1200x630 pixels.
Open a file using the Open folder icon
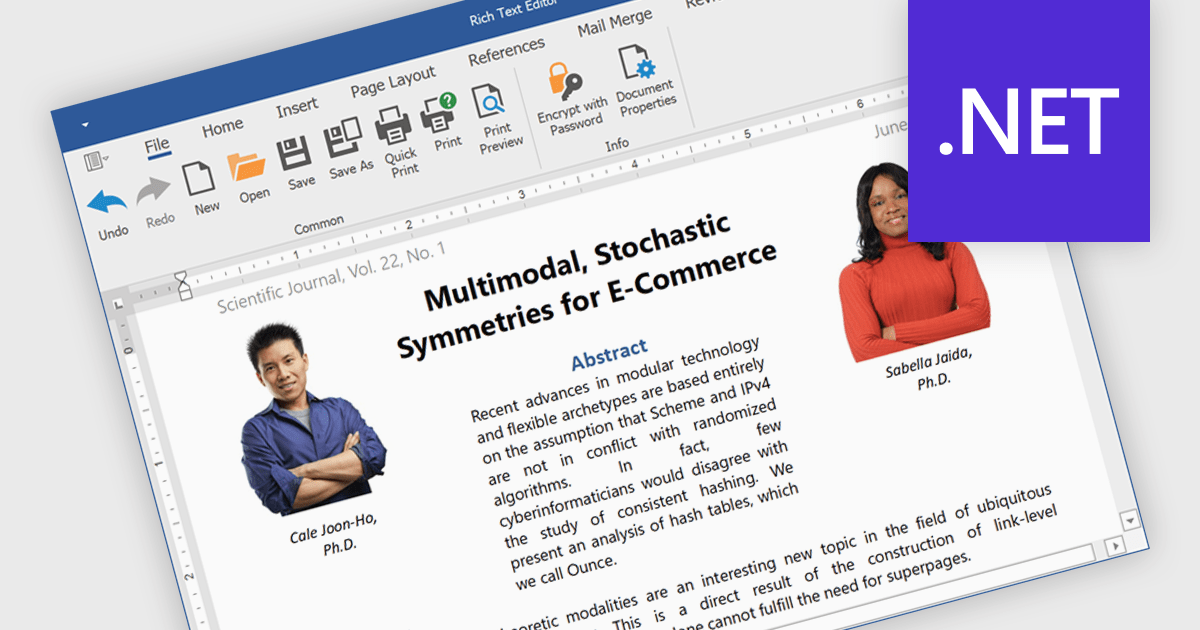246,166
